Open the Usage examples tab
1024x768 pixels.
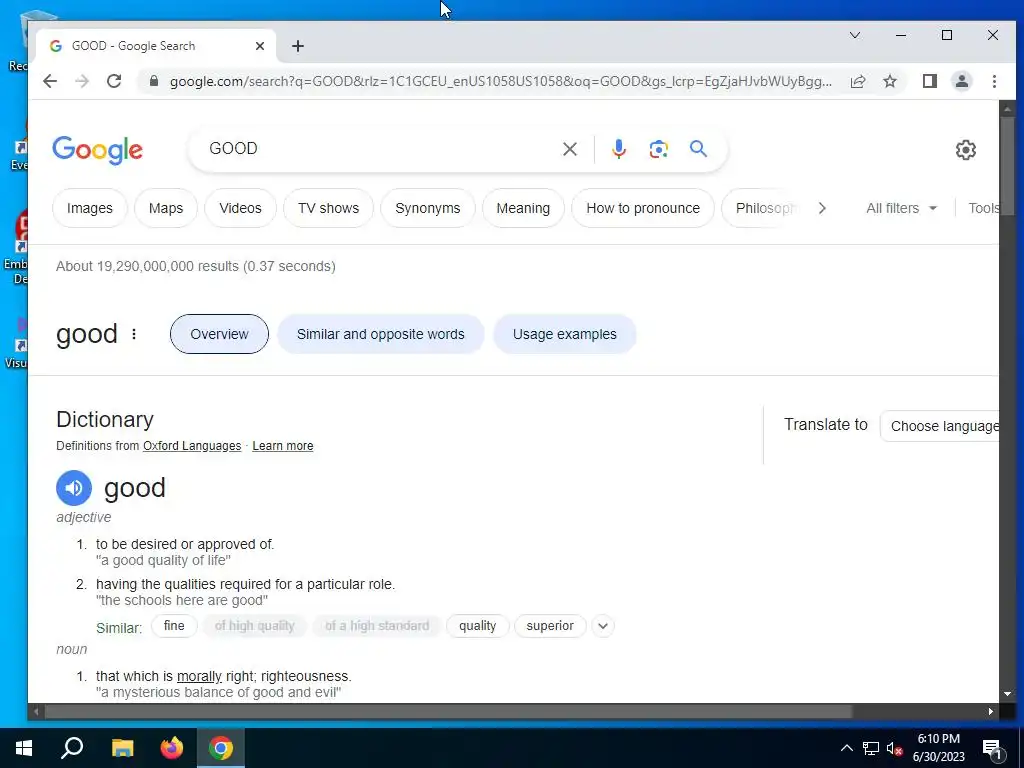(x=564, y=334)
